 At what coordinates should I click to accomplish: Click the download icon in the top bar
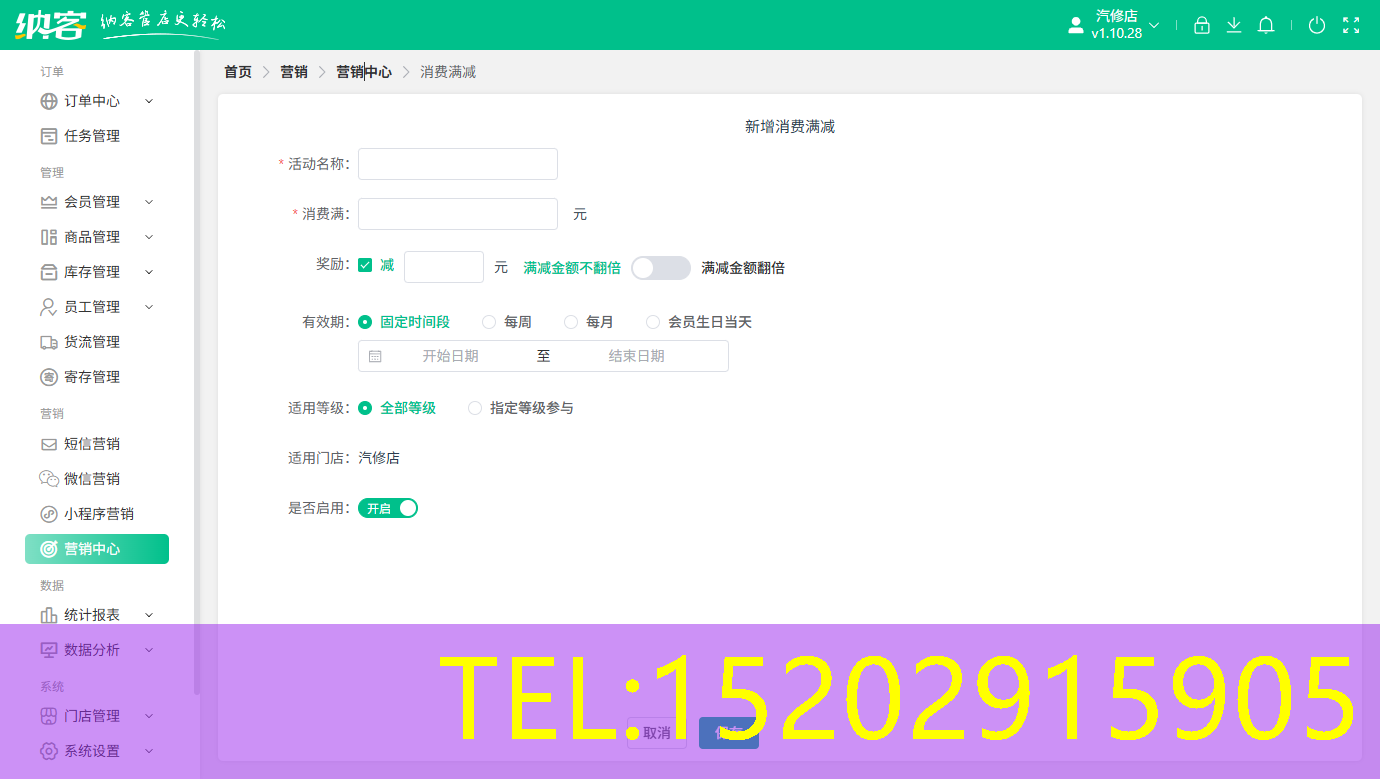1233,25
